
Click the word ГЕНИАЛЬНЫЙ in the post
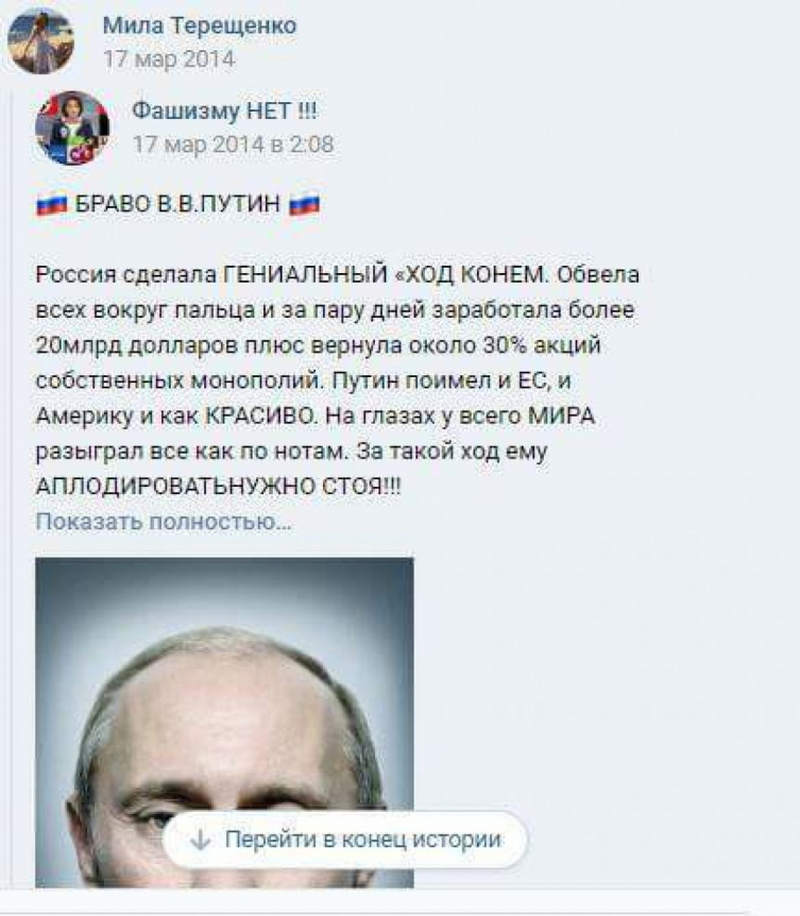click(306, 274)
